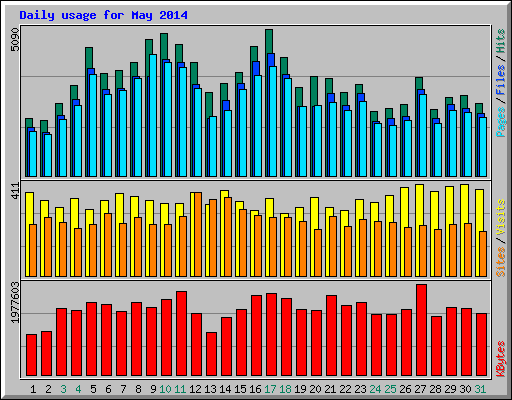Click day 14 on the x-axis
The width and height of the screenshot is (512, 400).
click(225, 389)
